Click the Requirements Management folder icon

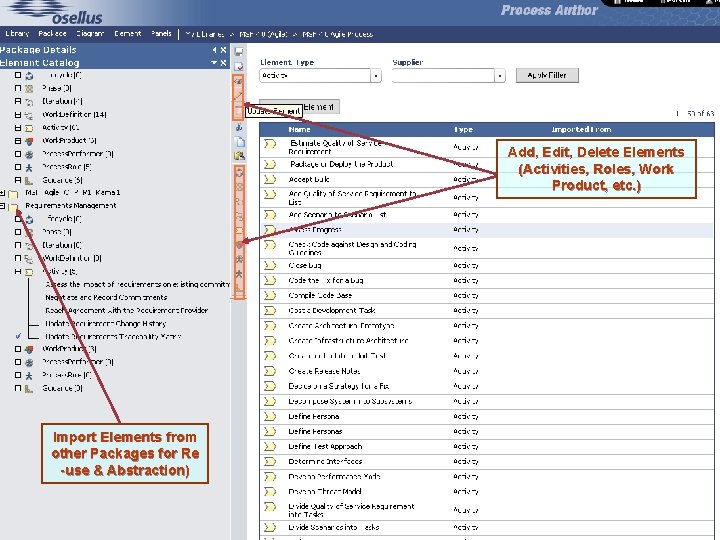tap(13, 207)
